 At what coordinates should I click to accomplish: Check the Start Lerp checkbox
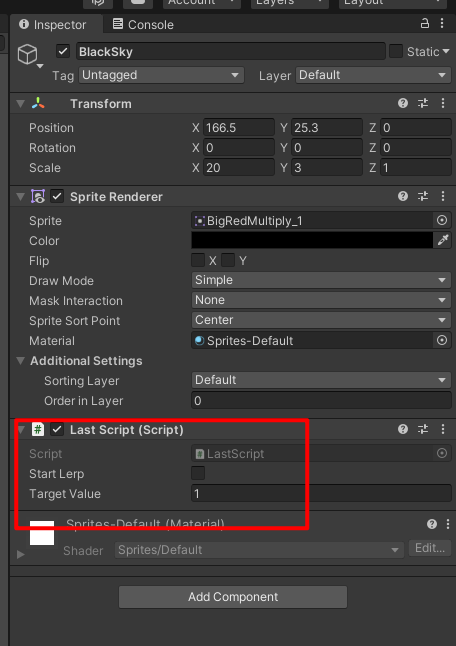[198, 473]
